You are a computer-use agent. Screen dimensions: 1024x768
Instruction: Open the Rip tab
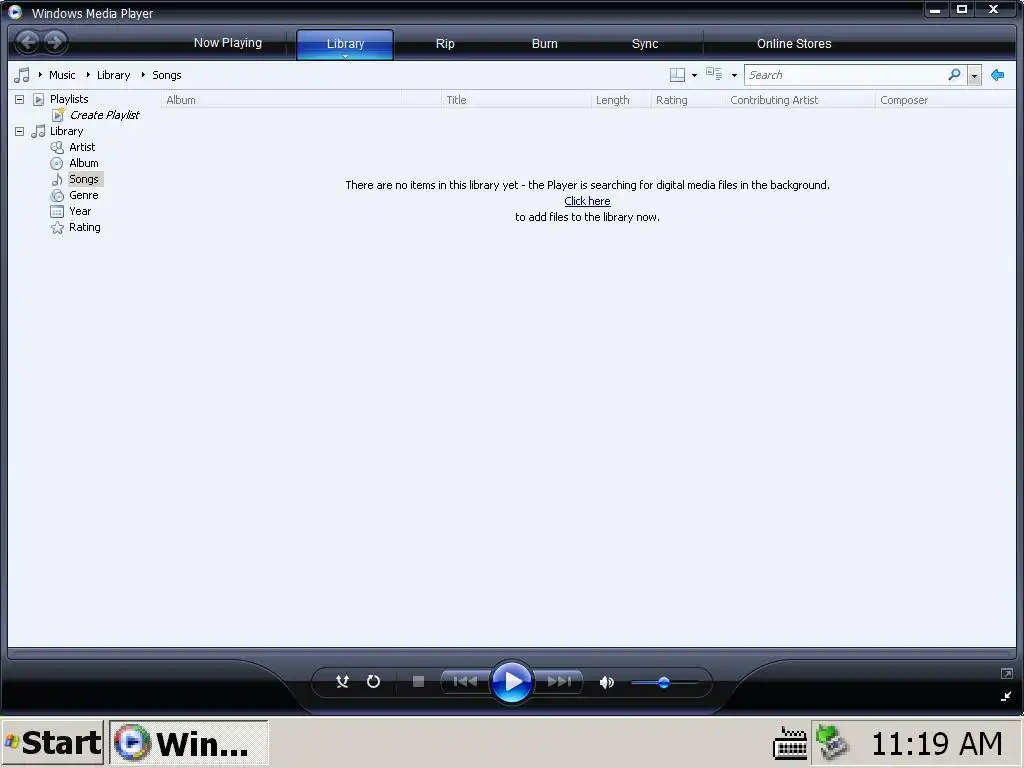click(x=445, y=44)
